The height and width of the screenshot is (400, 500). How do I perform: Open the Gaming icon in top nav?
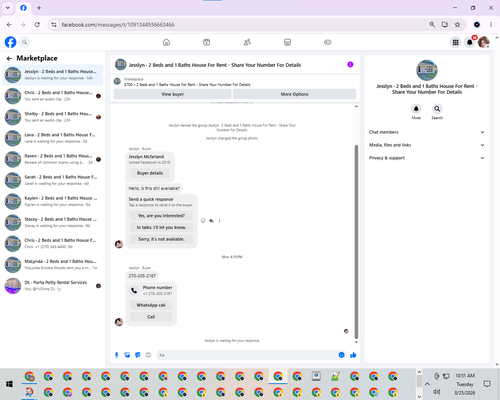[x=328, y=42]
